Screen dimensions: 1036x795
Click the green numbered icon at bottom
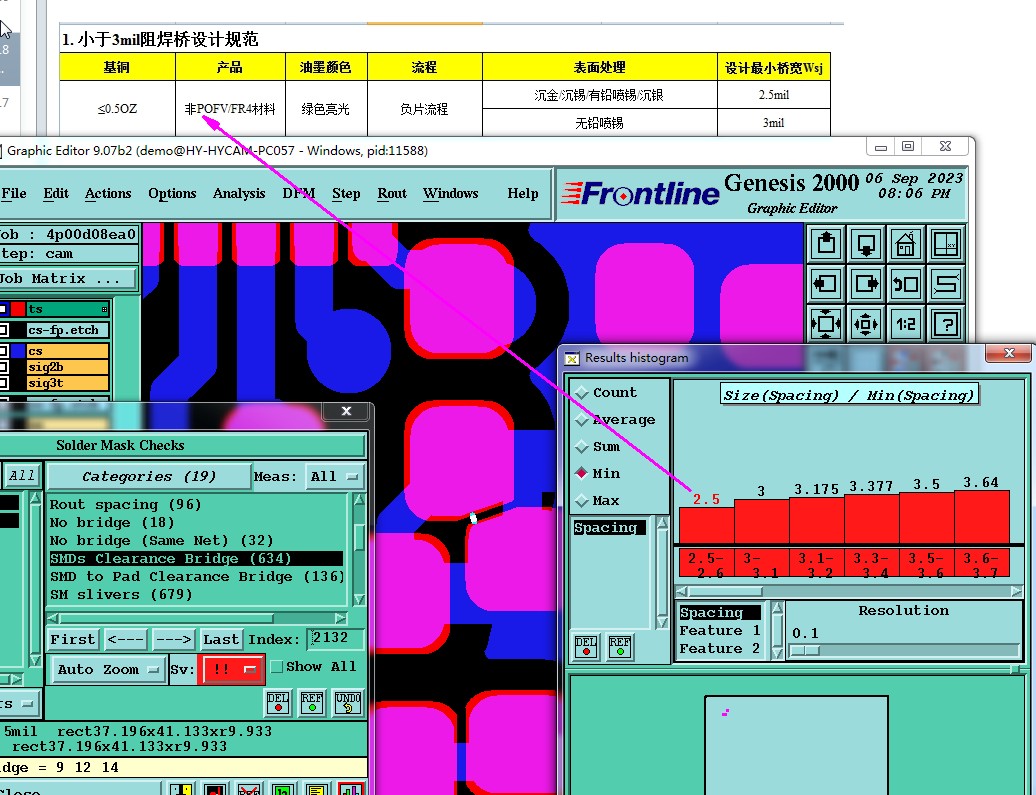point(282,790)
